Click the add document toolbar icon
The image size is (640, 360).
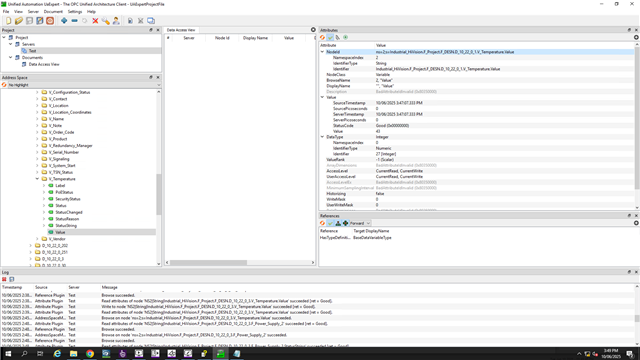click(x=130, y=20)
